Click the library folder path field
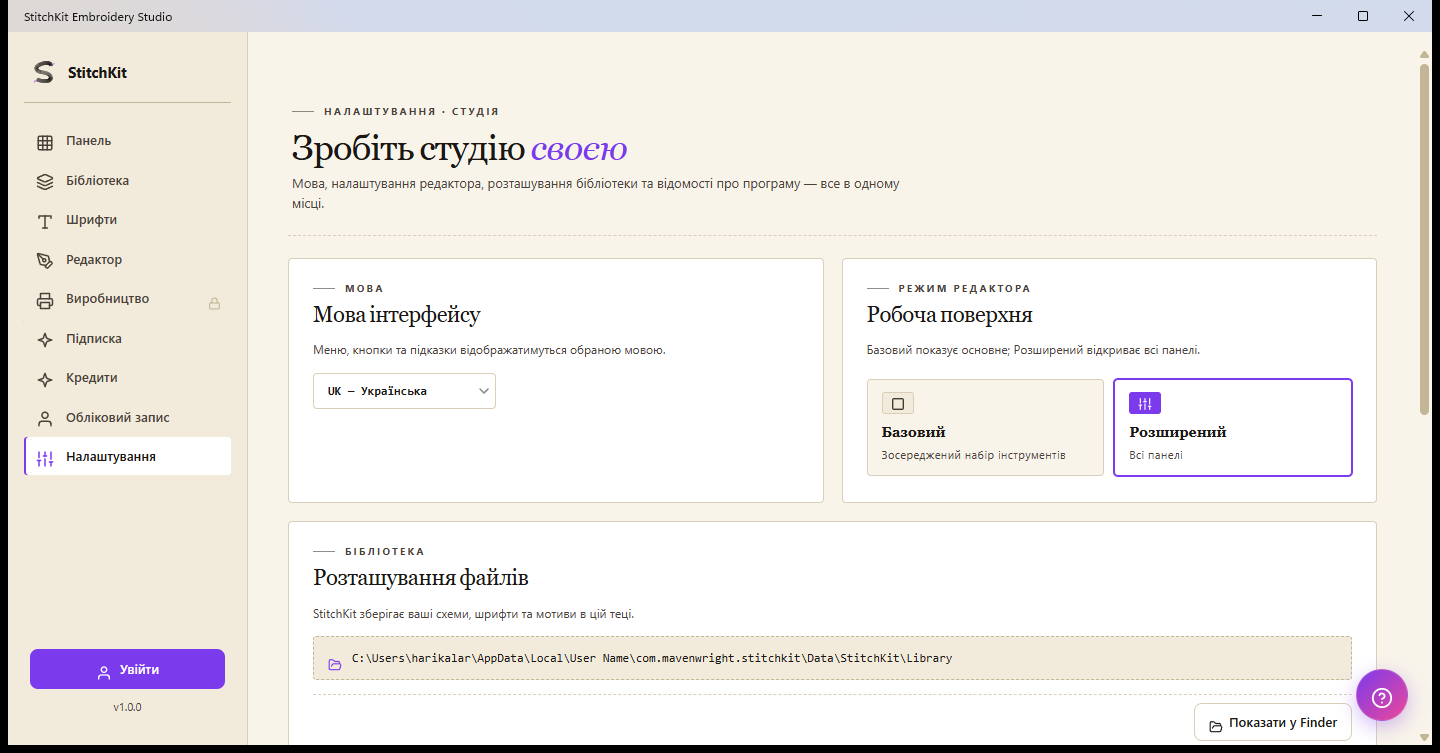Viewport: 1440px width, 753px height. 832,658
